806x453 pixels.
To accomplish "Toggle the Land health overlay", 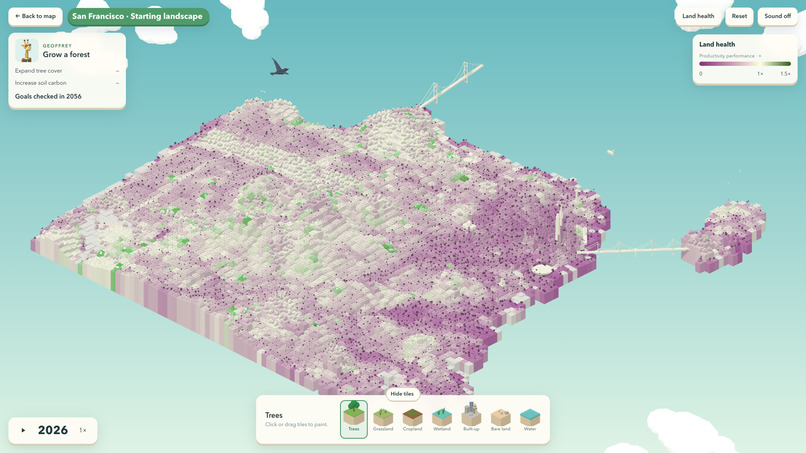I will coord(698,16).
